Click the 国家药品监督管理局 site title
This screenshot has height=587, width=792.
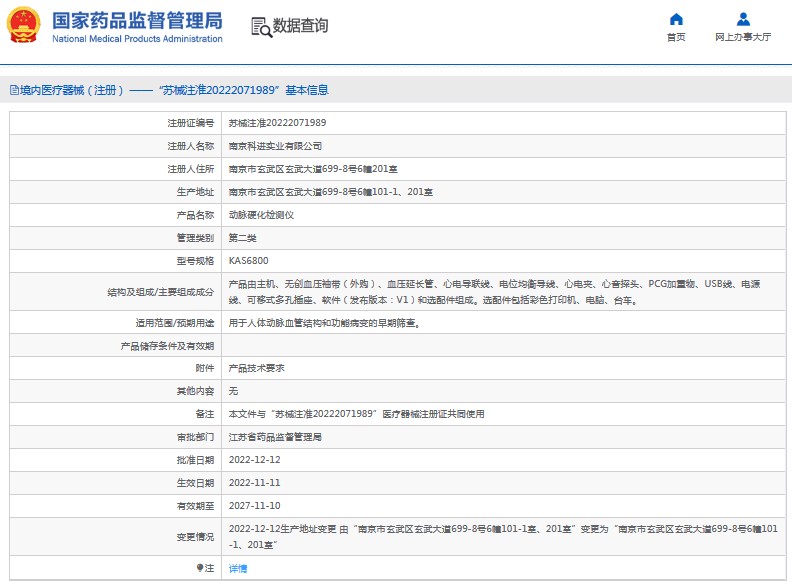(137, 20)
